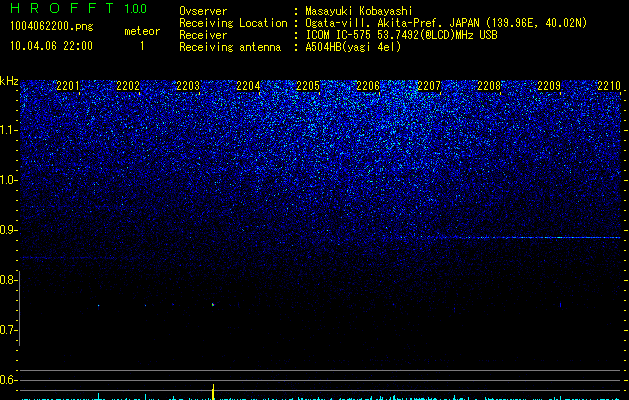Click the Receiving antenna label
Viewport: 629px width, 400px height.
coord(230,47)
